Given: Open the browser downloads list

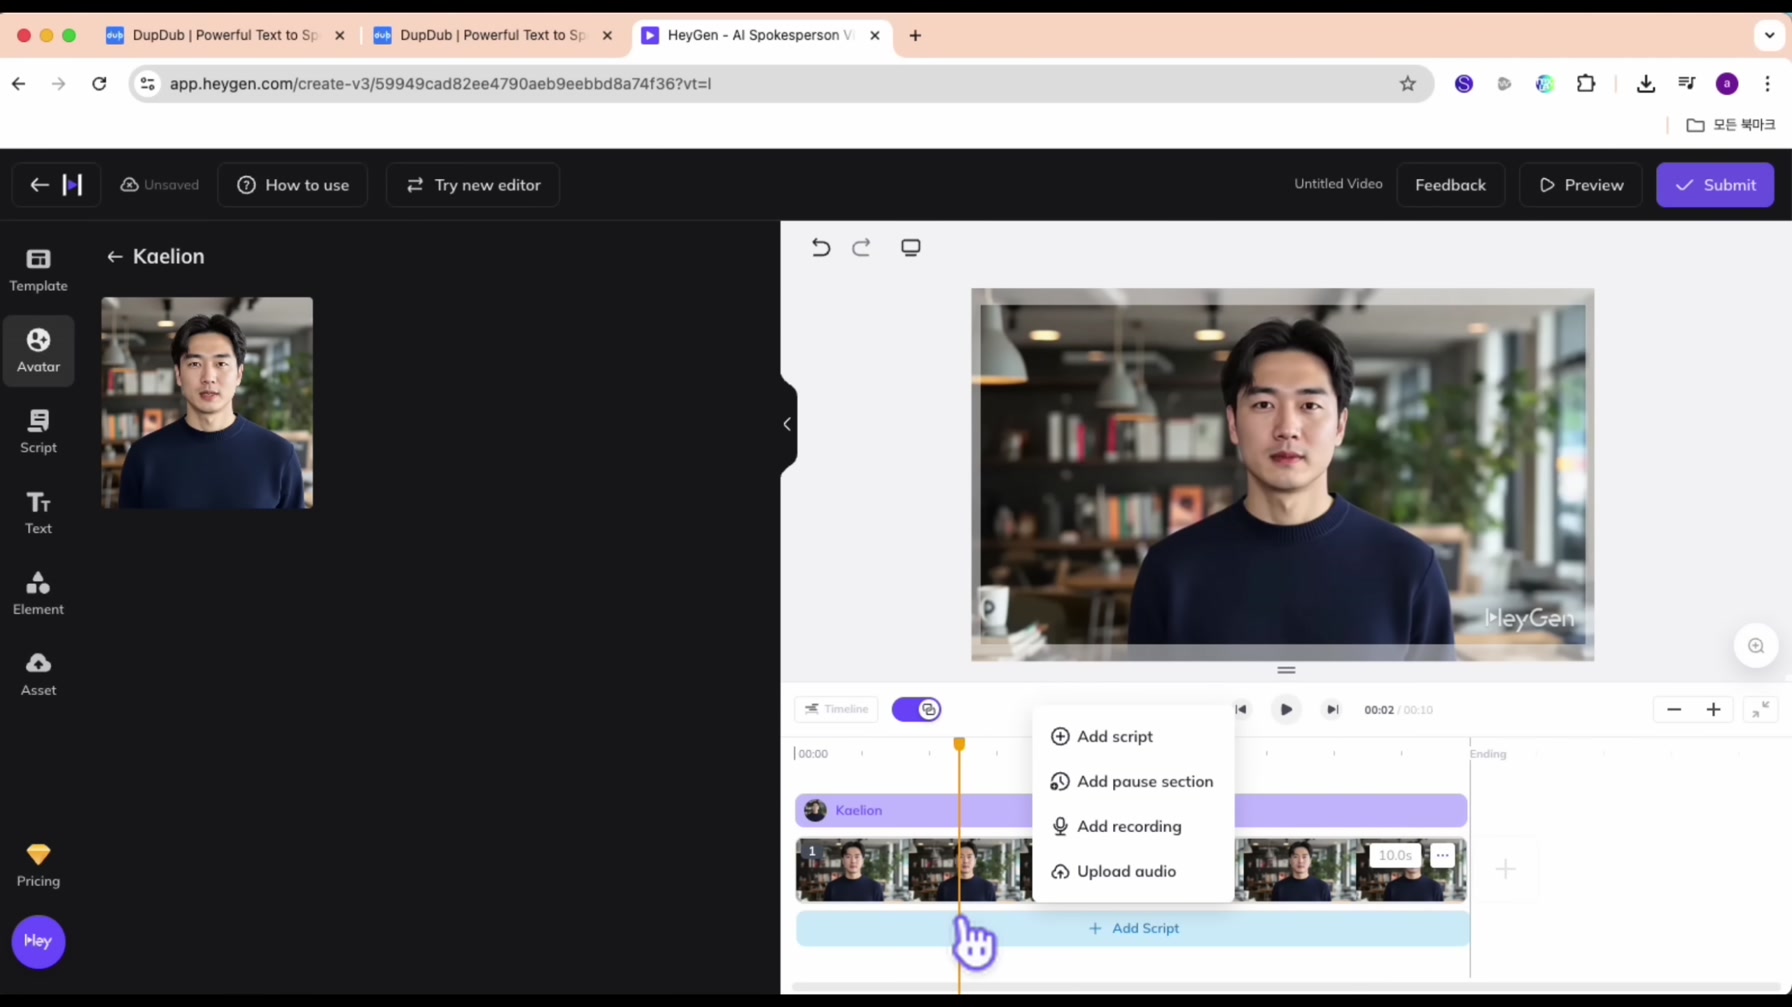Looking at the screenshot, I should click(1646, 84).
